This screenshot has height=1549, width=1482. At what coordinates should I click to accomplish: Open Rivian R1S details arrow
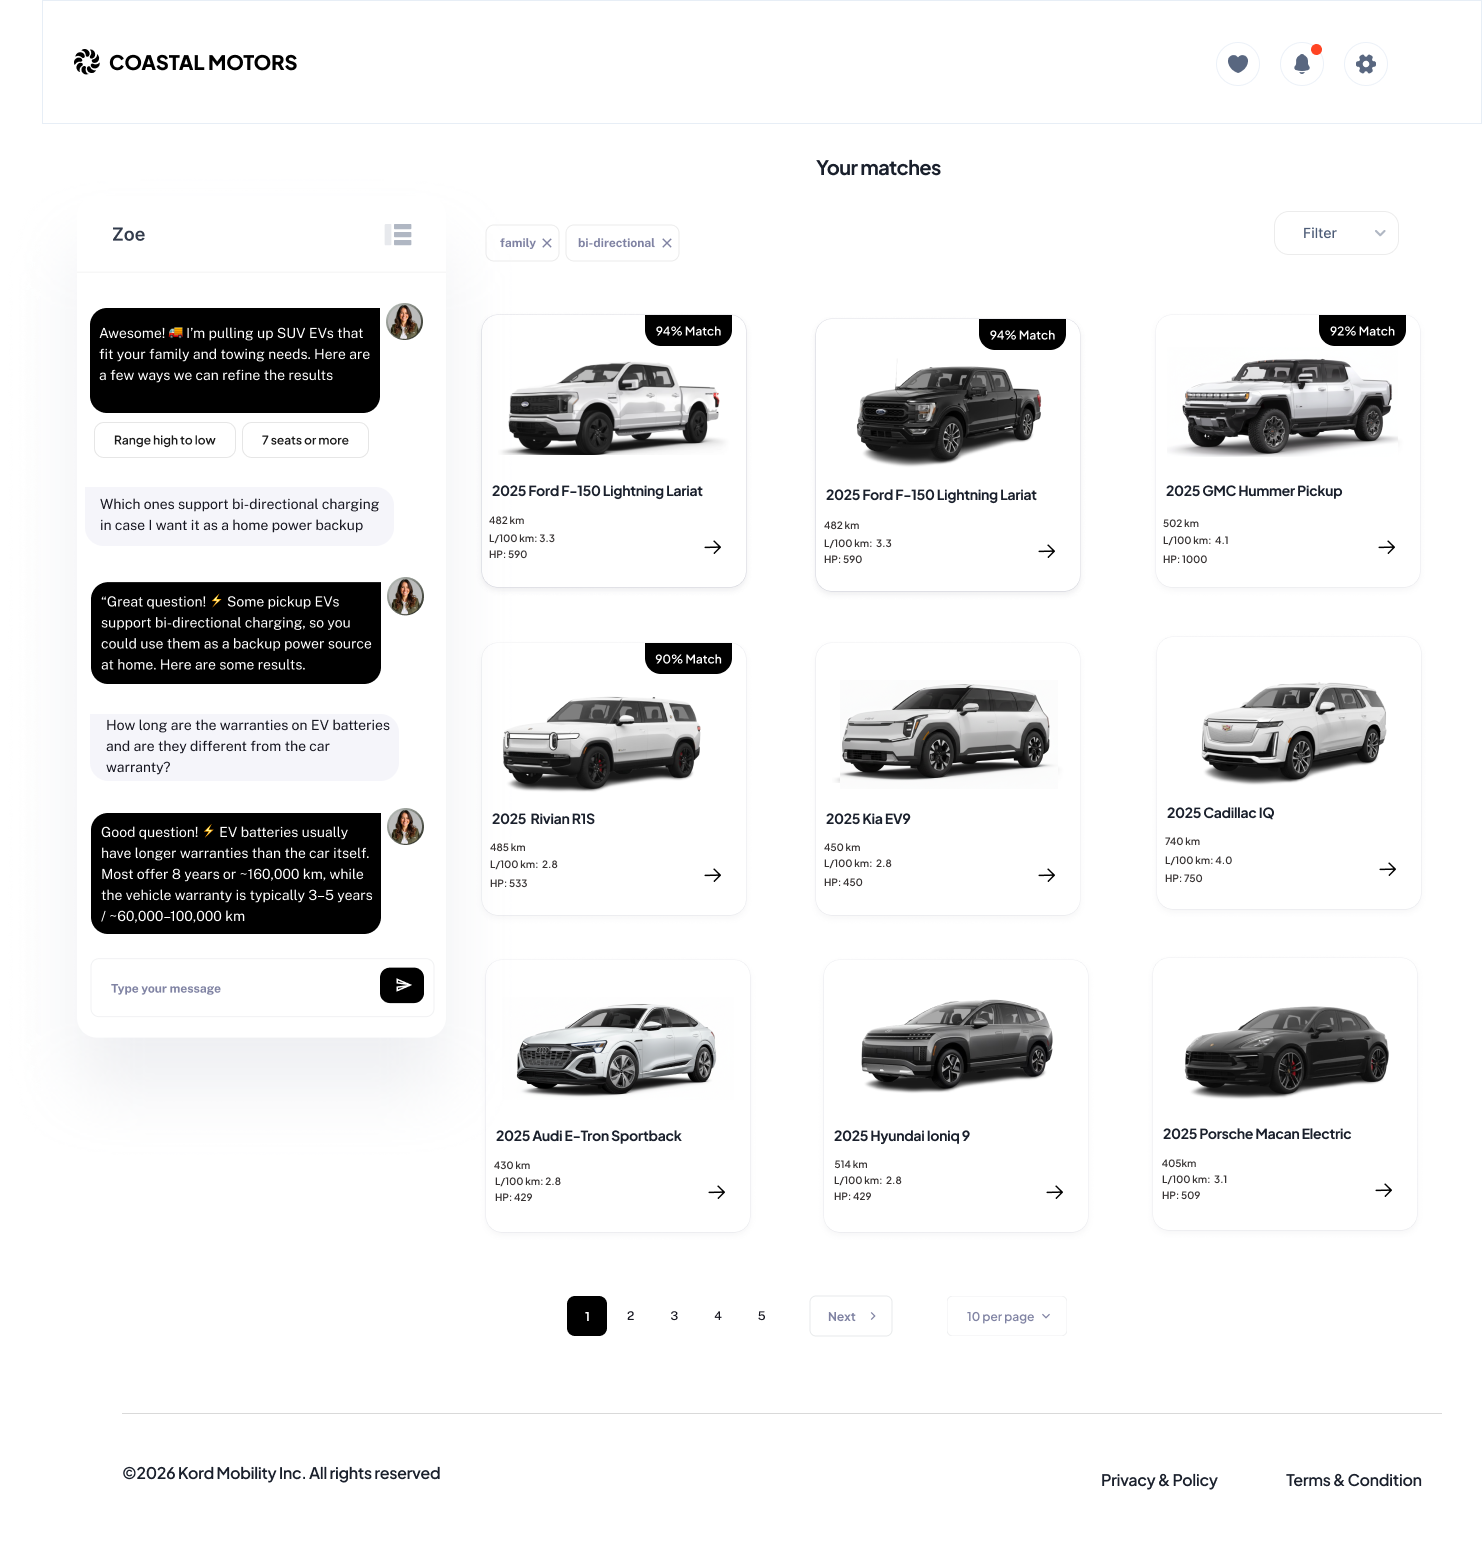point(713,875)
